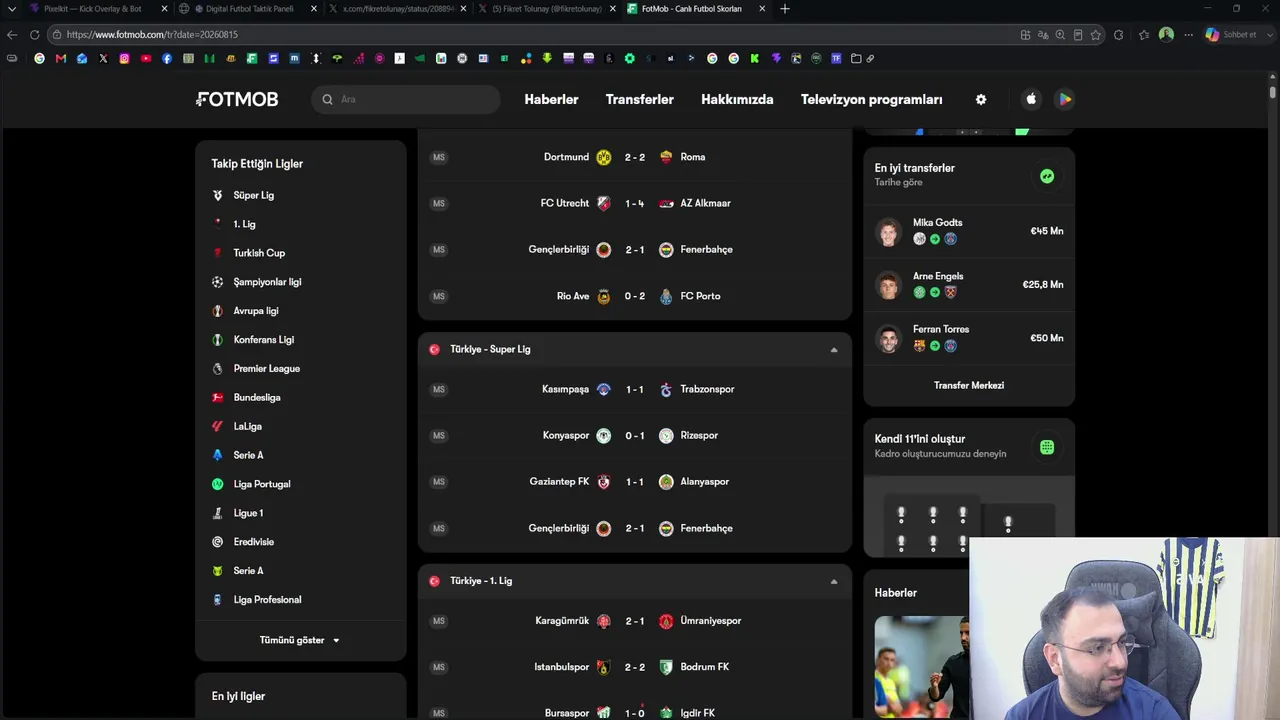Screen dimensions: 1280x720
Task: Go back with browser back arrow
Action: tap(12, 34)
